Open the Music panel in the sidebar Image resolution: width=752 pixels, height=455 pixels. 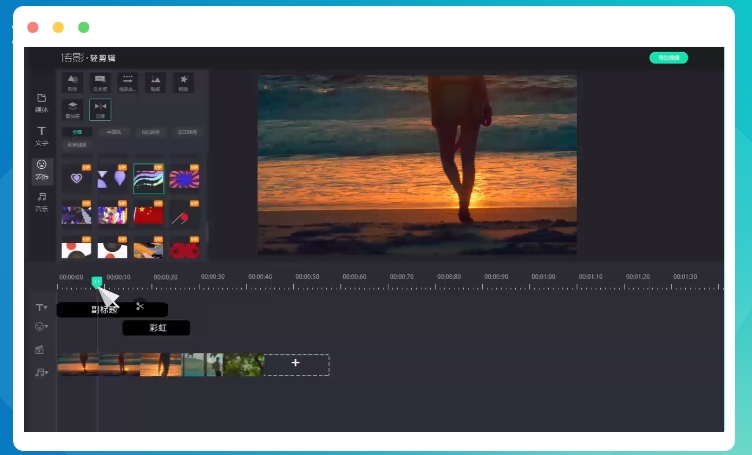[41, 200]
